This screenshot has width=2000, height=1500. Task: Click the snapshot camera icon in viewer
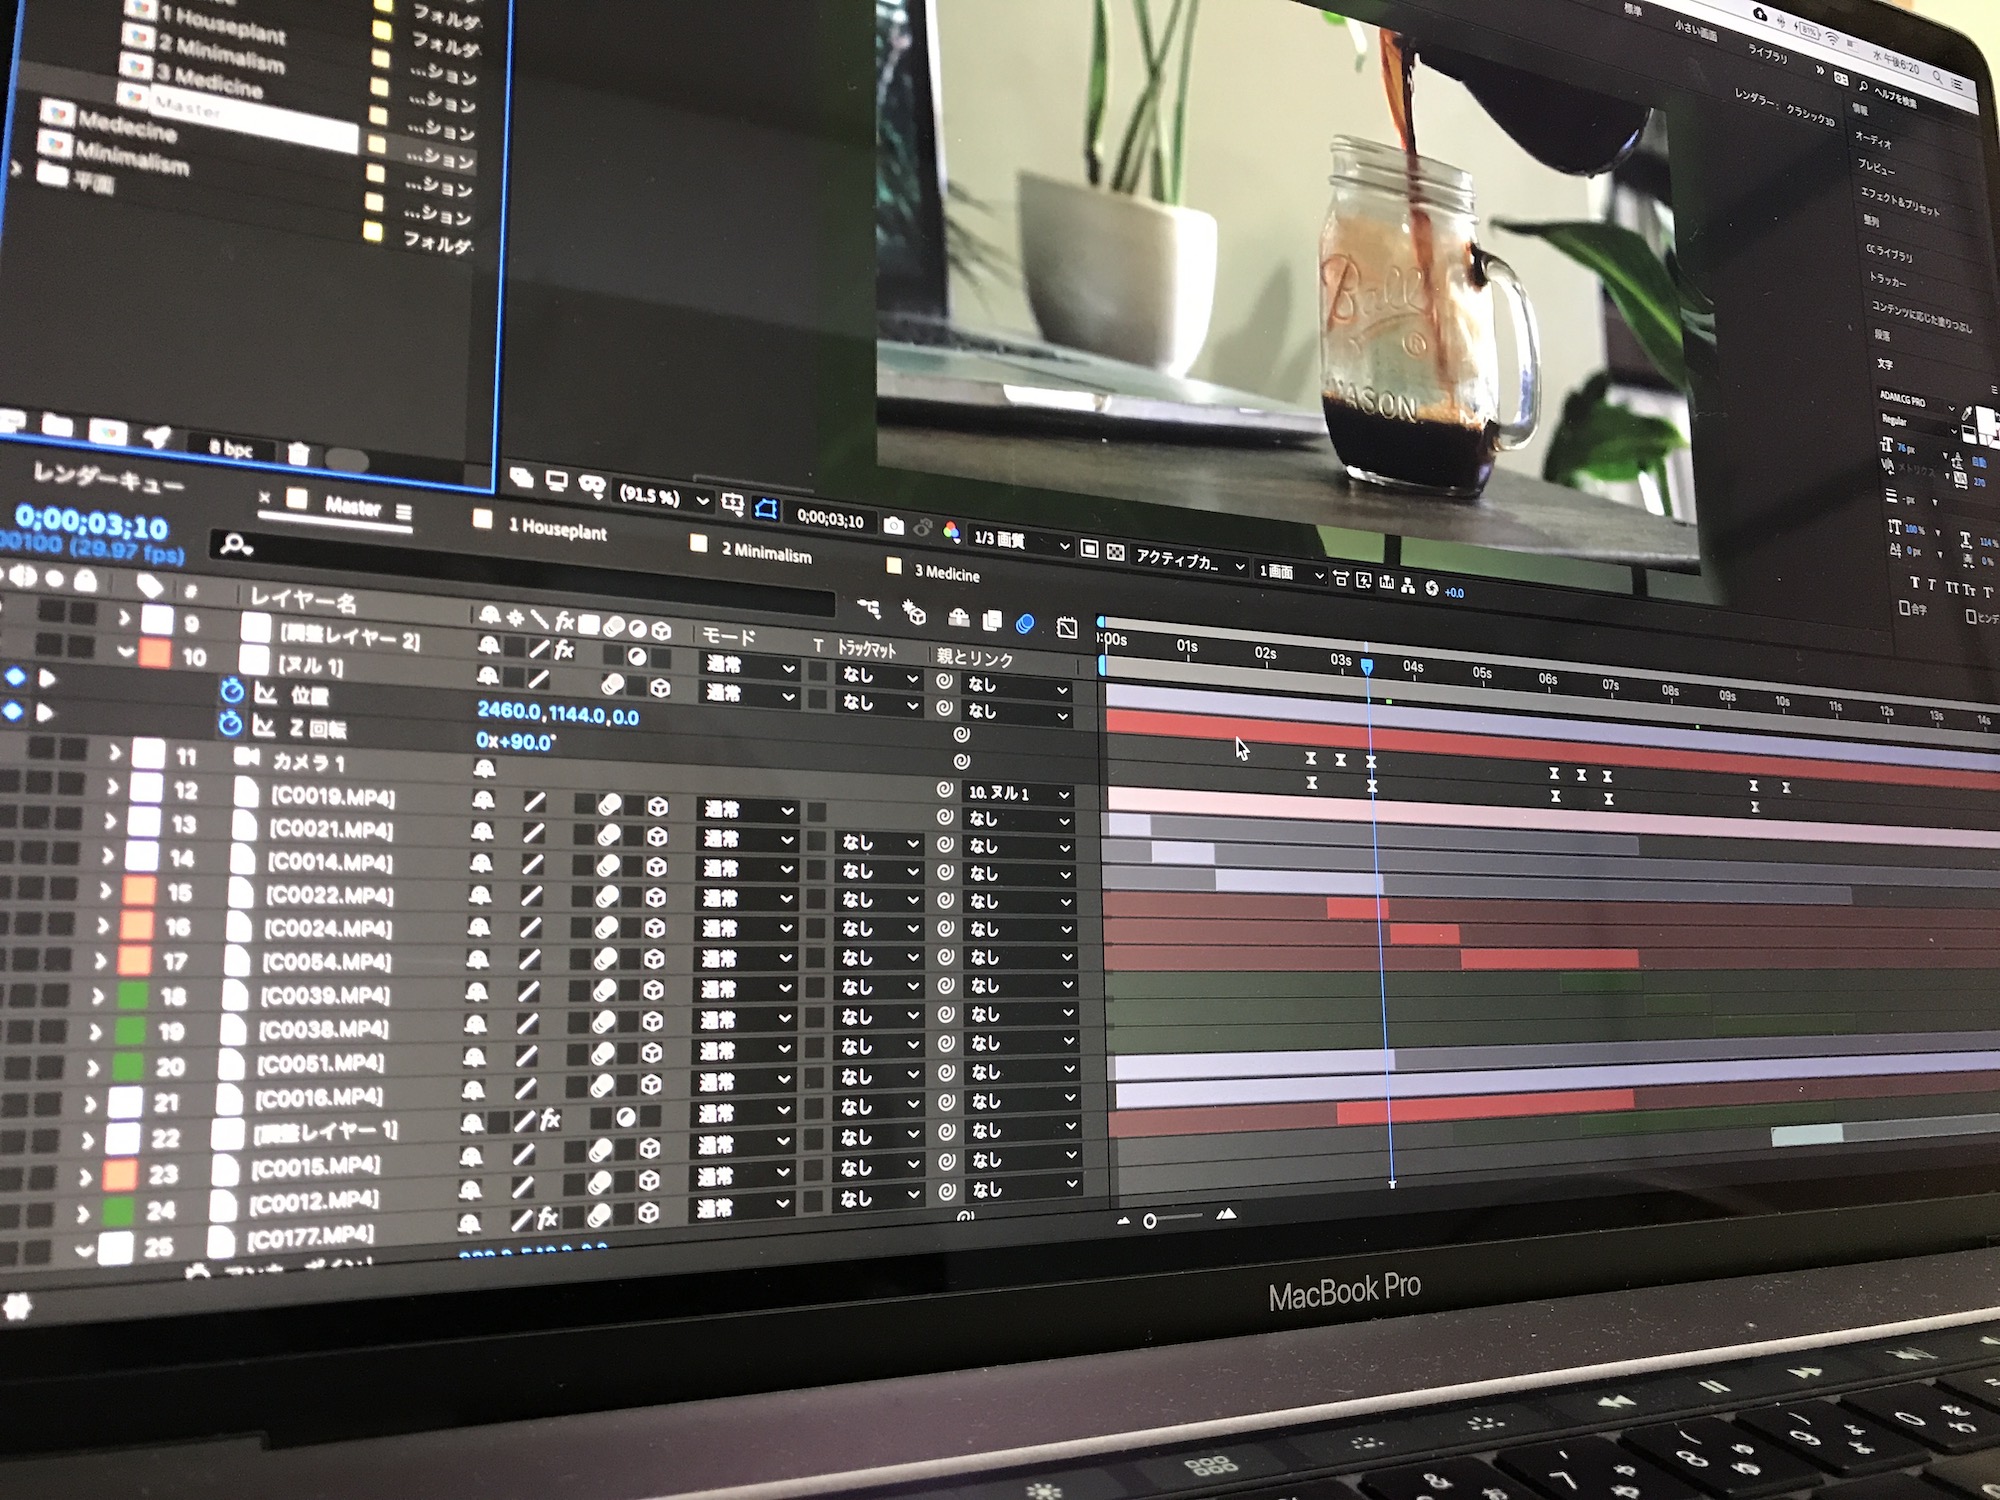pyautogui.click(x=894, y=525)
